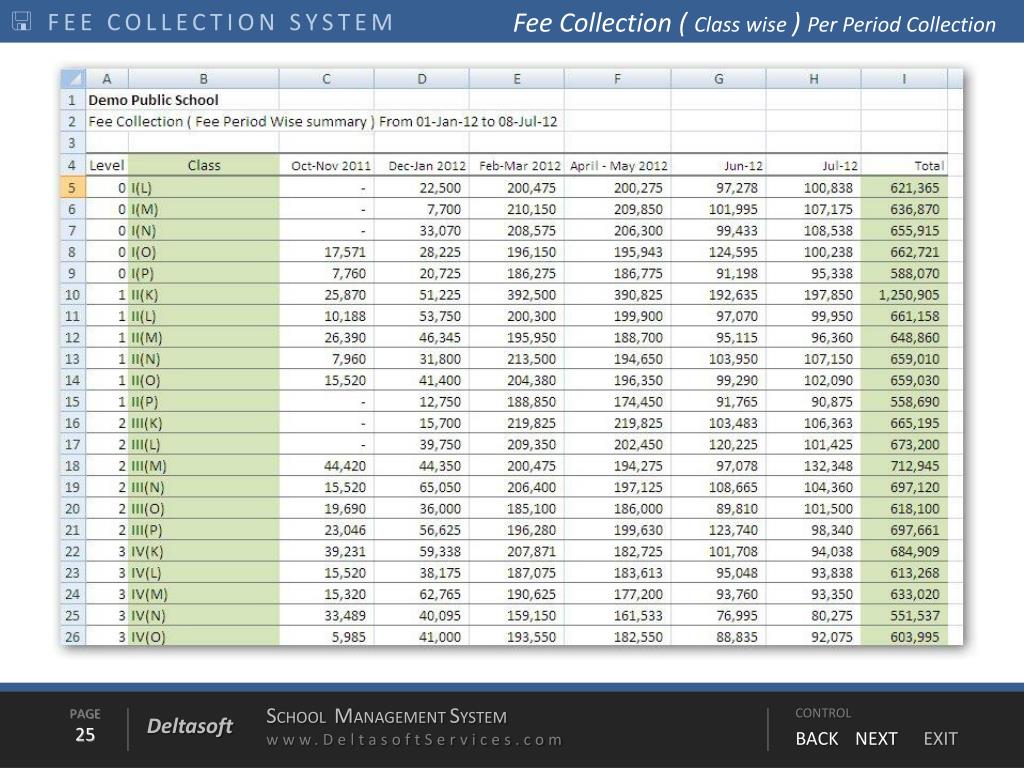The width and height of the screenshot is (1024, 768).
Task: Select column A header
Action: pos(107,79)
